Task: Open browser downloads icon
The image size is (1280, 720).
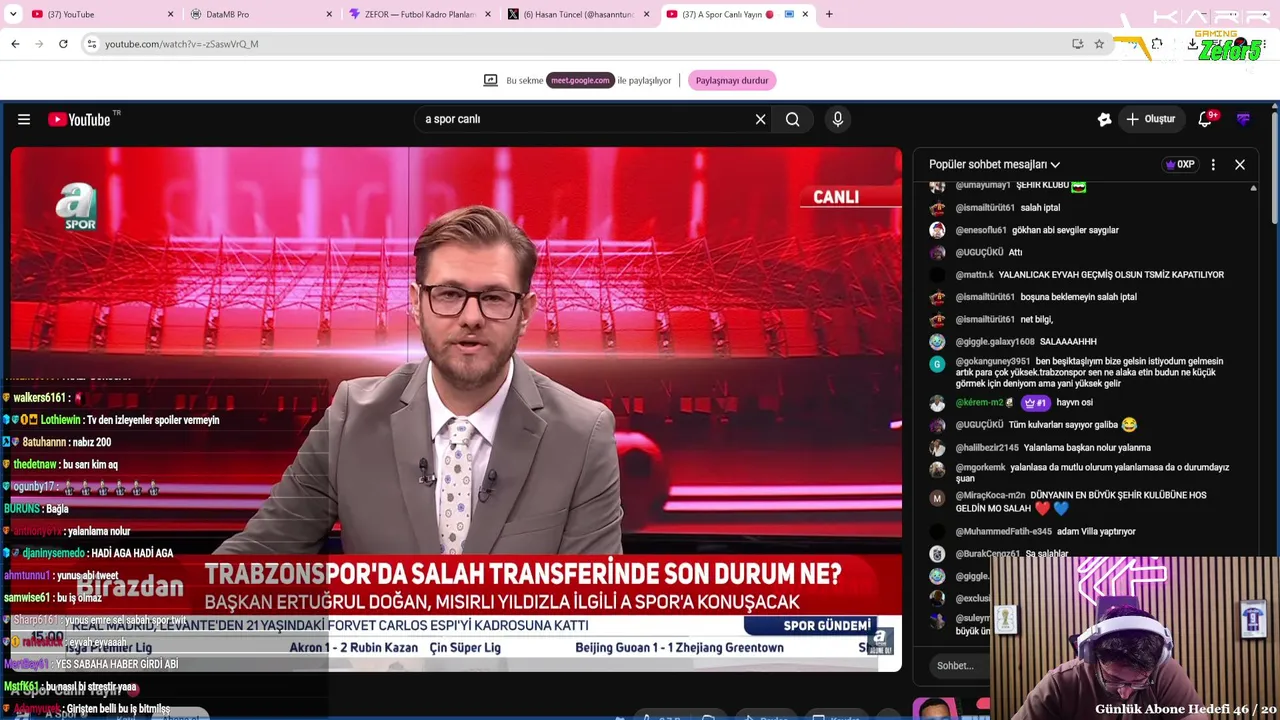Action: (1193, 44)
